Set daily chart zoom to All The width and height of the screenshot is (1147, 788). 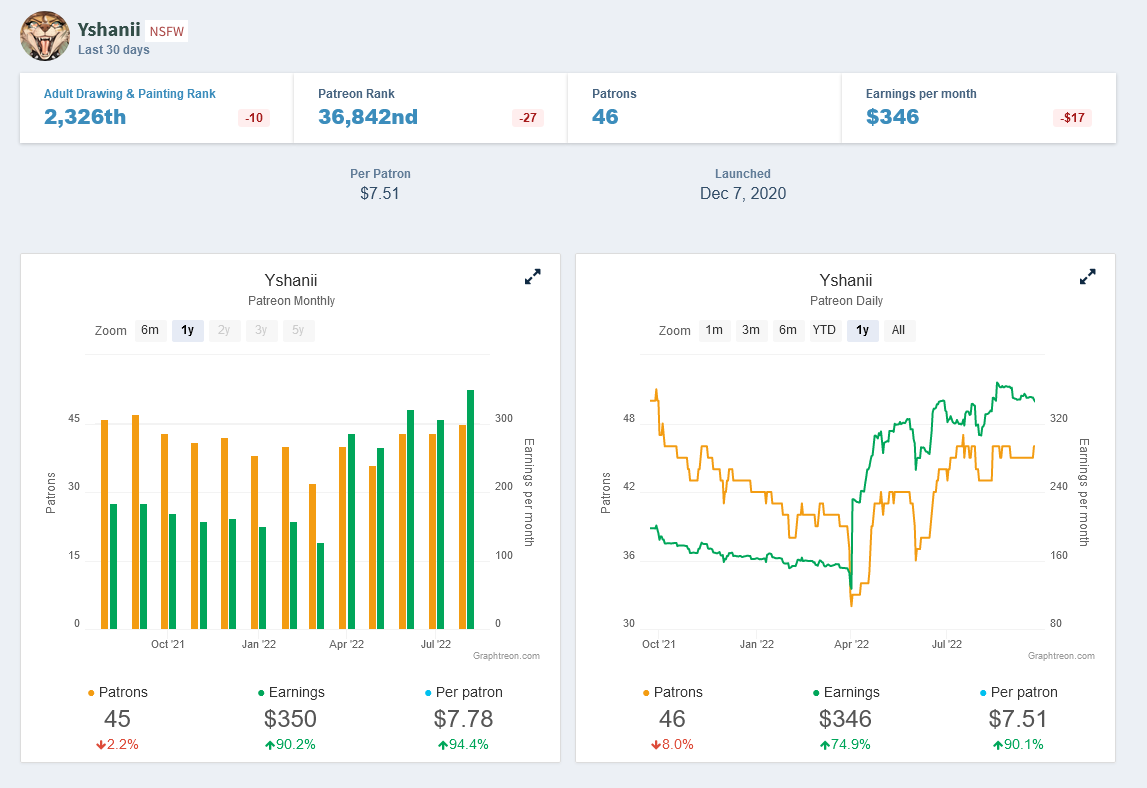pos(899,330)
